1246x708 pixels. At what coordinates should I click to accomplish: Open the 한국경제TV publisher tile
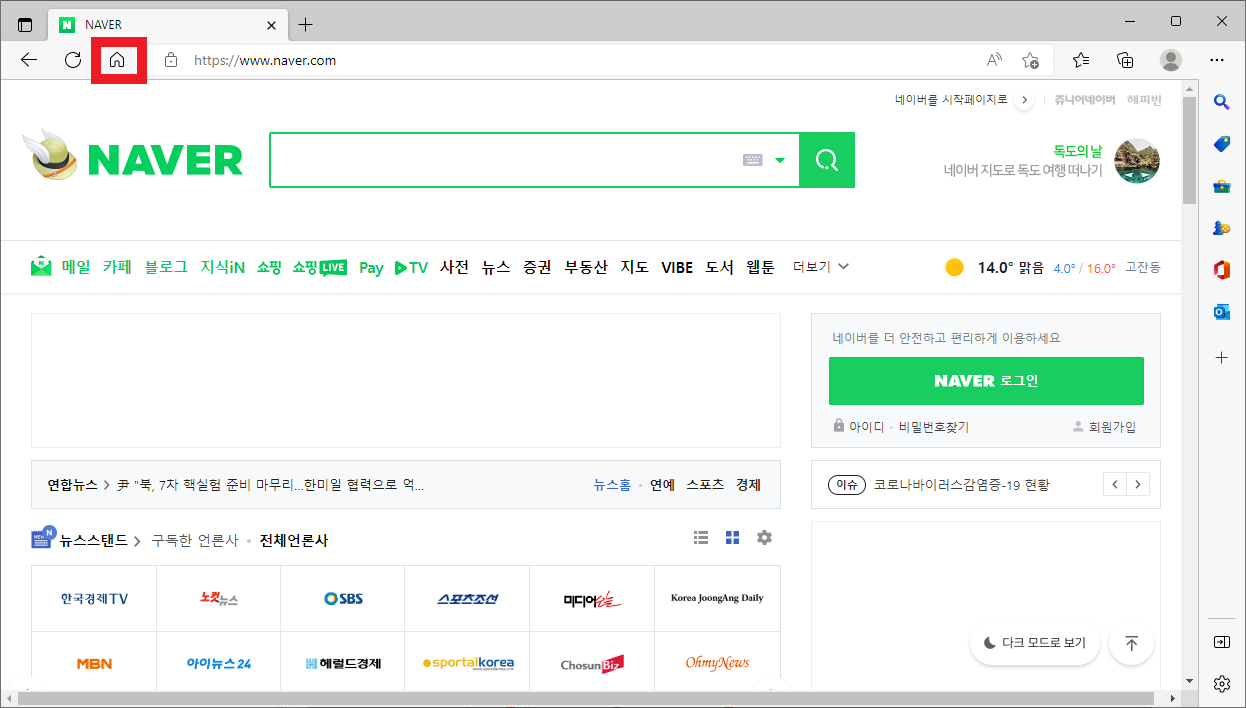tap(94, 599)
